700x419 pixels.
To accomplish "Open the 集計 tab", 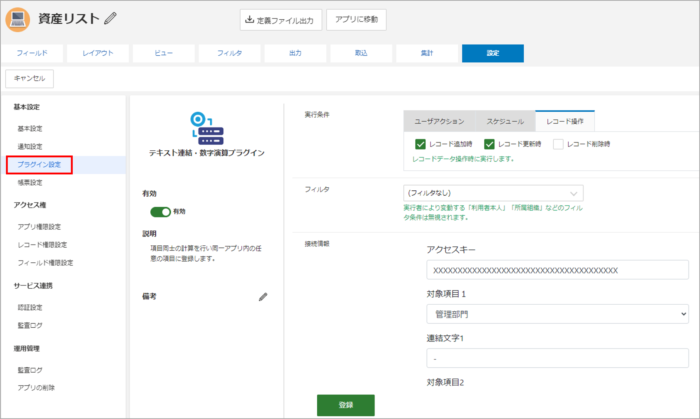I will pos(427,53).
